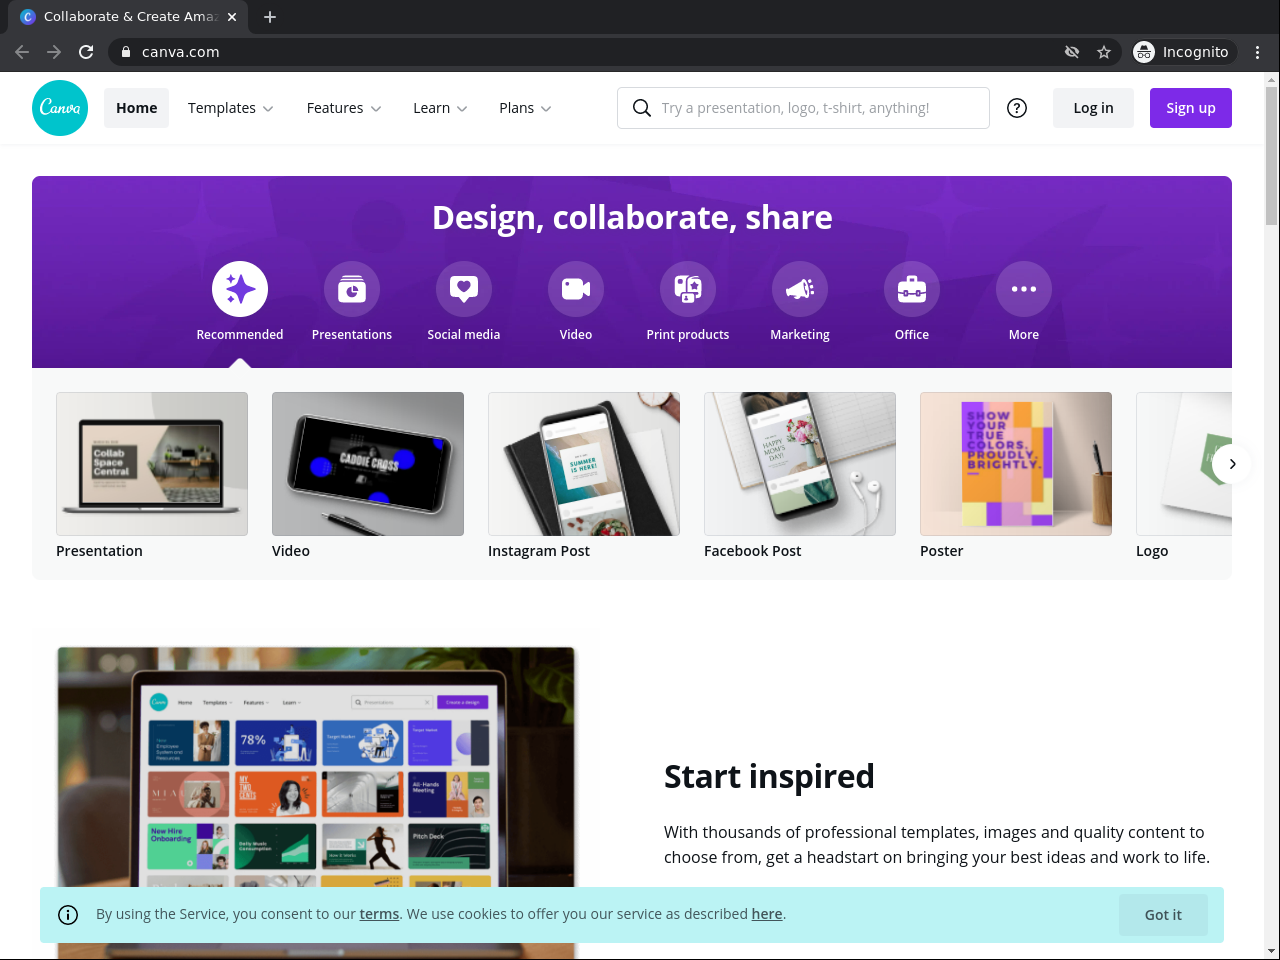View site info via the lock icon

click(x=126, y=52)
